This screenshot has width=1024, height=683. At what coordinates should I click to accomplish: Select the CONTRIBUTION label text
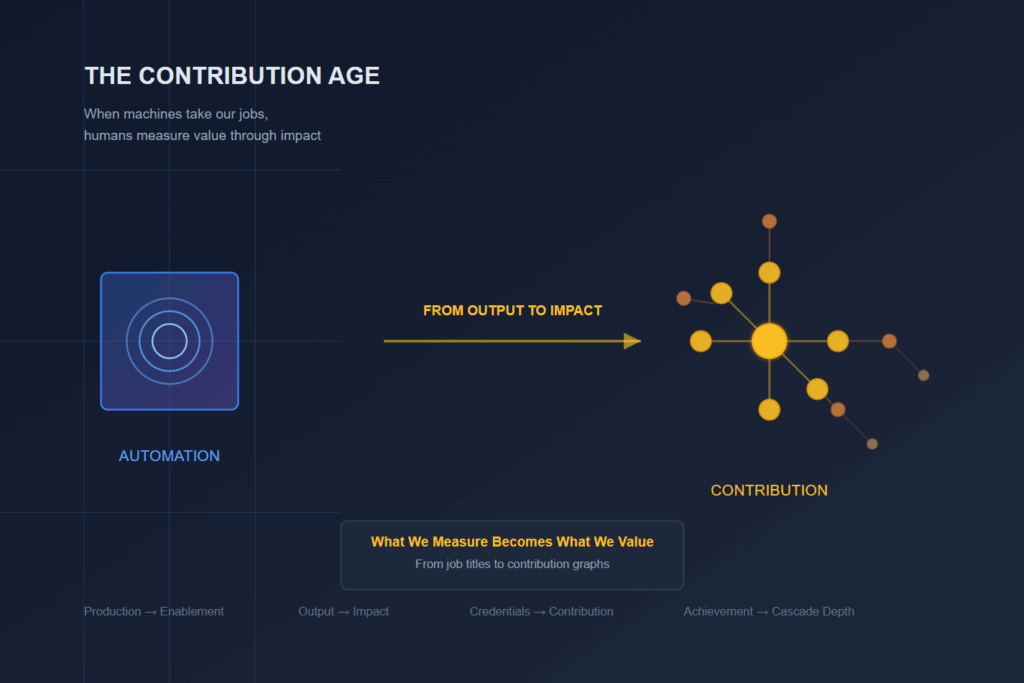pyautogui.click(x=769, y=490)
